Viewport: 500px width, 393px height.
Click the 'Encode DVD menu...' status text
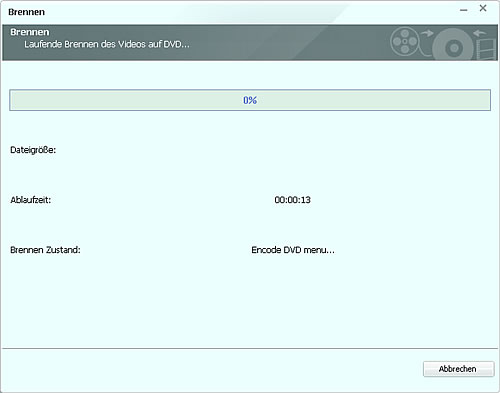point(293,250)
